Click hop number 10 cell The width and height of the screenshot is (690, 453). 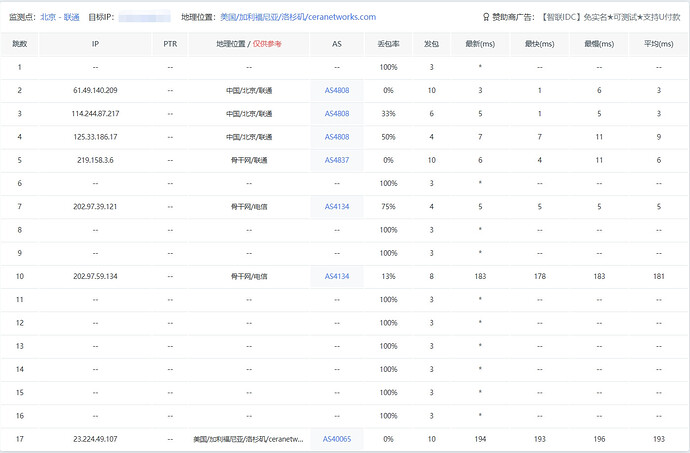[20, 276]
